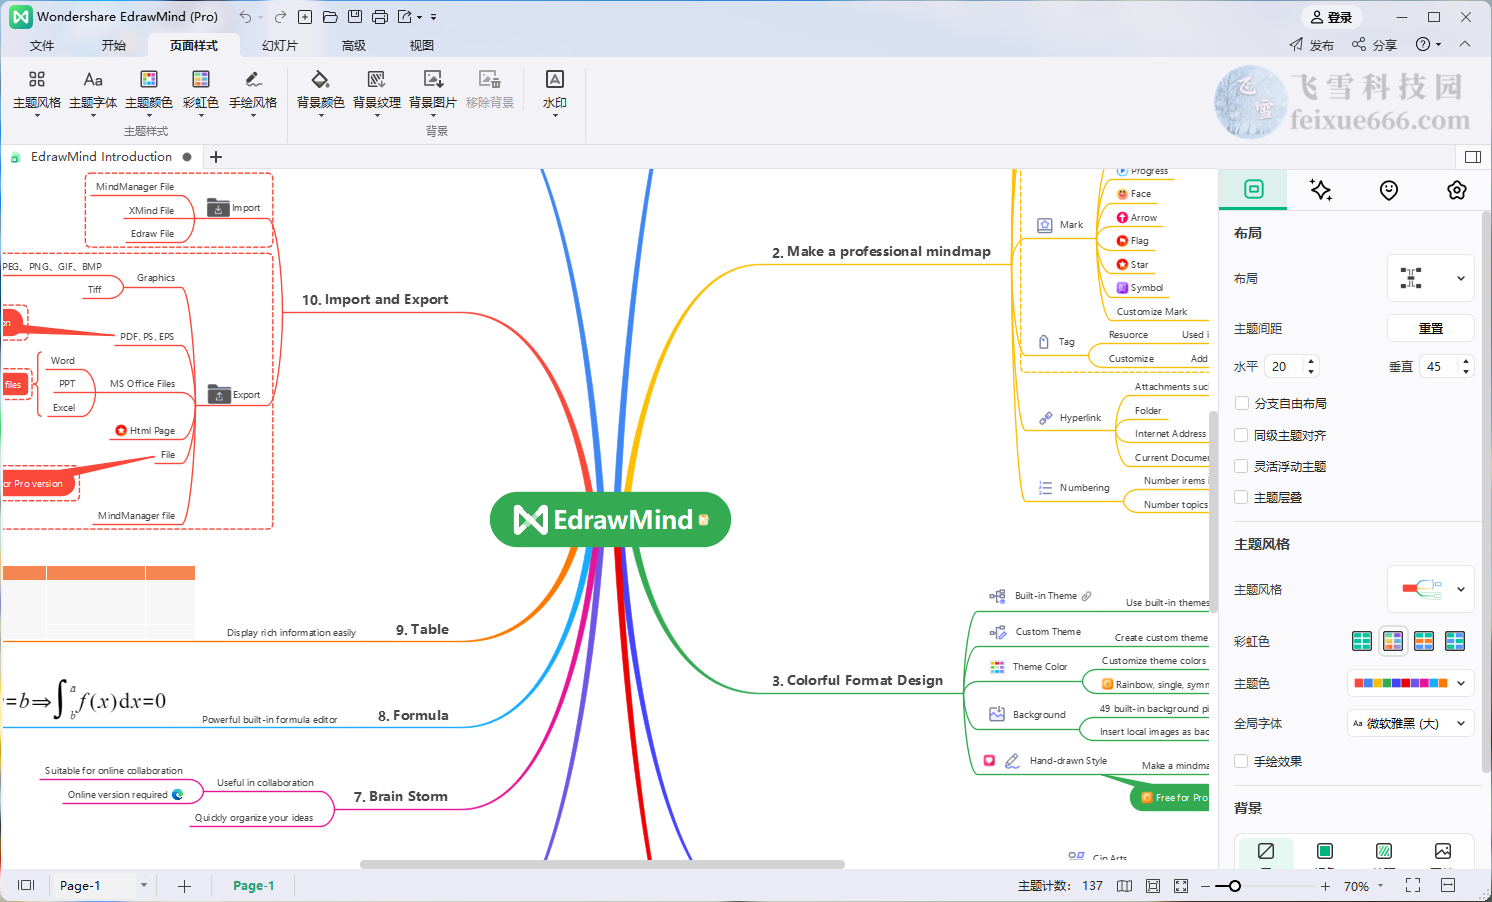
Task: Create new document via title bar plus icon
Action: 305,17
